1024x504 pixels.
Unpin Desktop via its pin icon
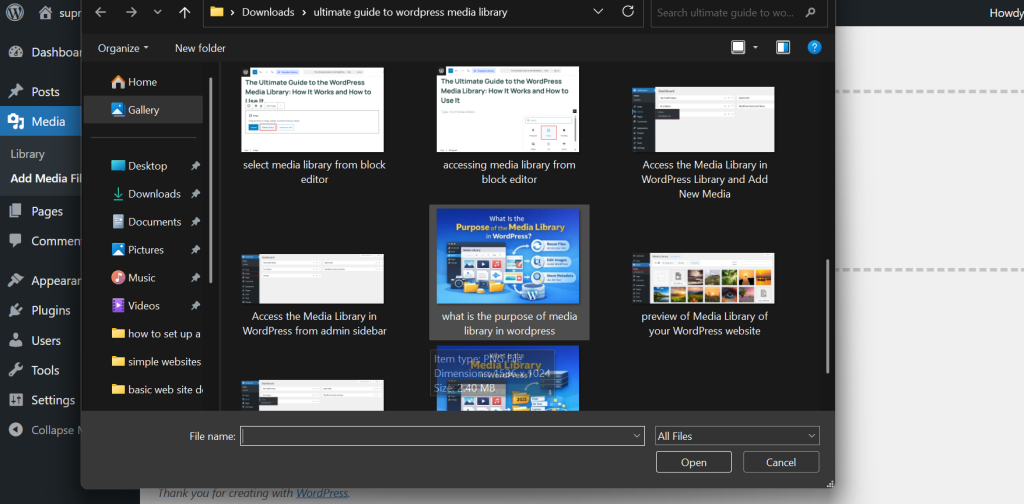pos(195,166)
